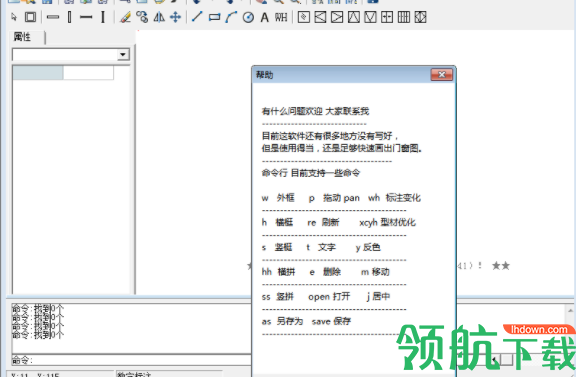576x377 pixels.
Task: Insert fixed sash with diamond symbol
Action: point(304,17)
